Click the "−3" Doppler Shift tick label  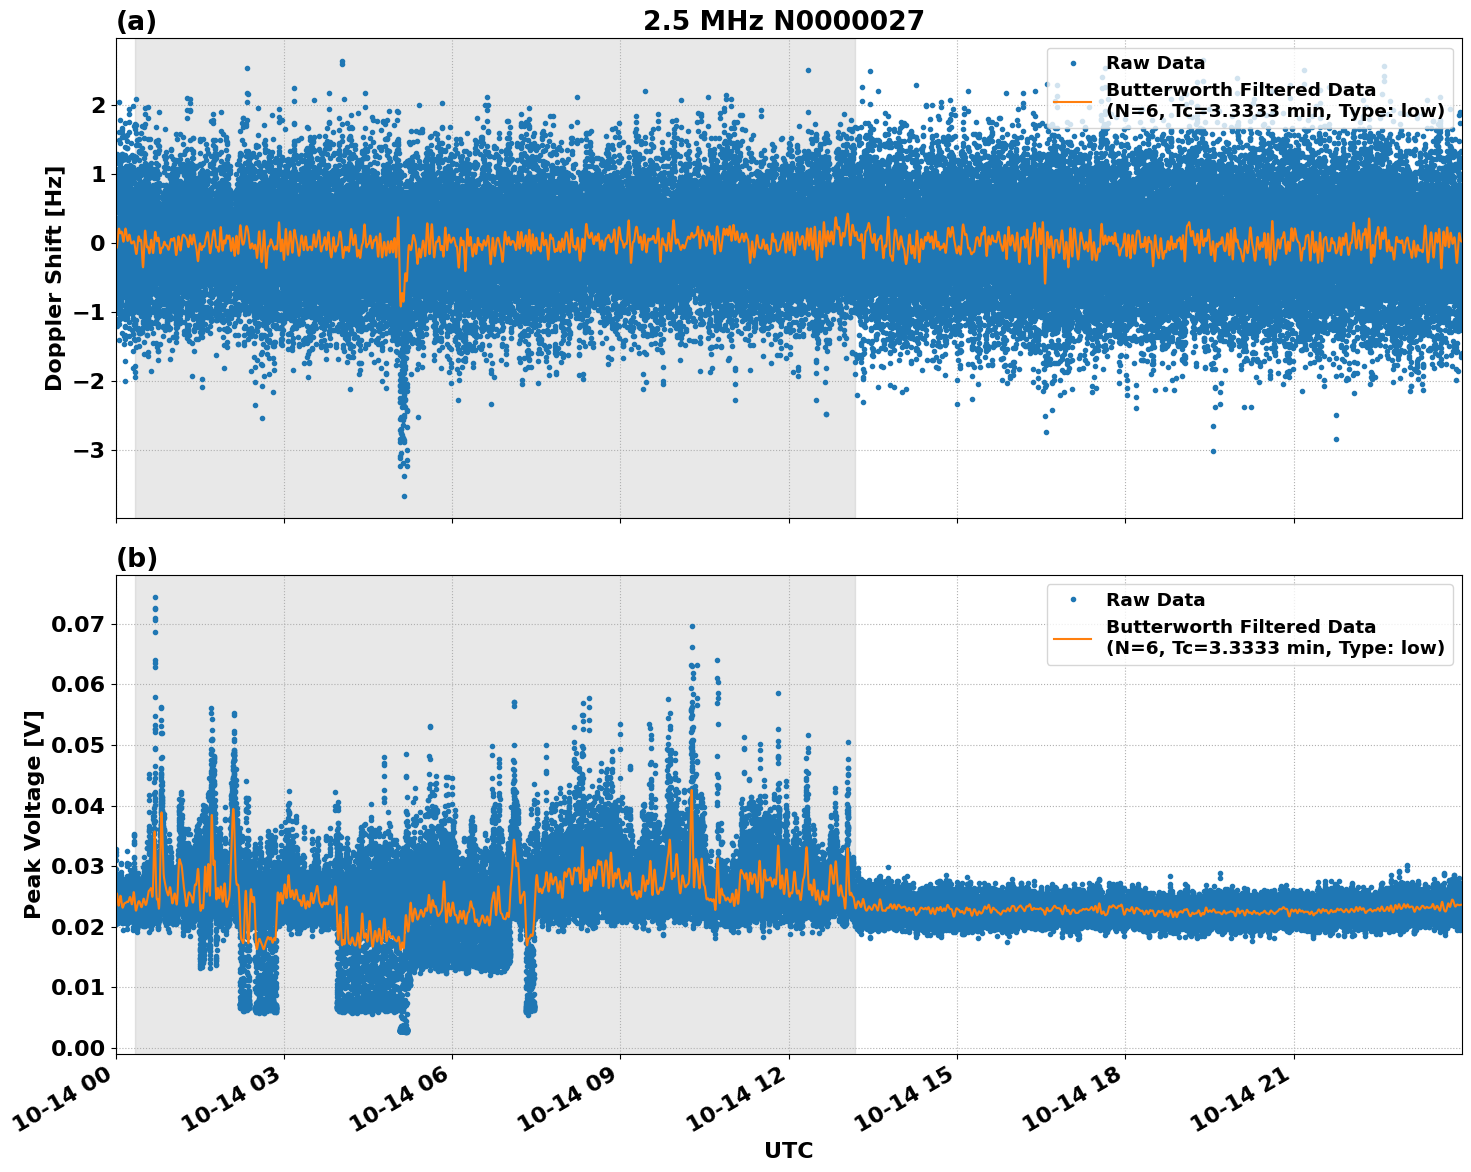click(x=88, y=450)
